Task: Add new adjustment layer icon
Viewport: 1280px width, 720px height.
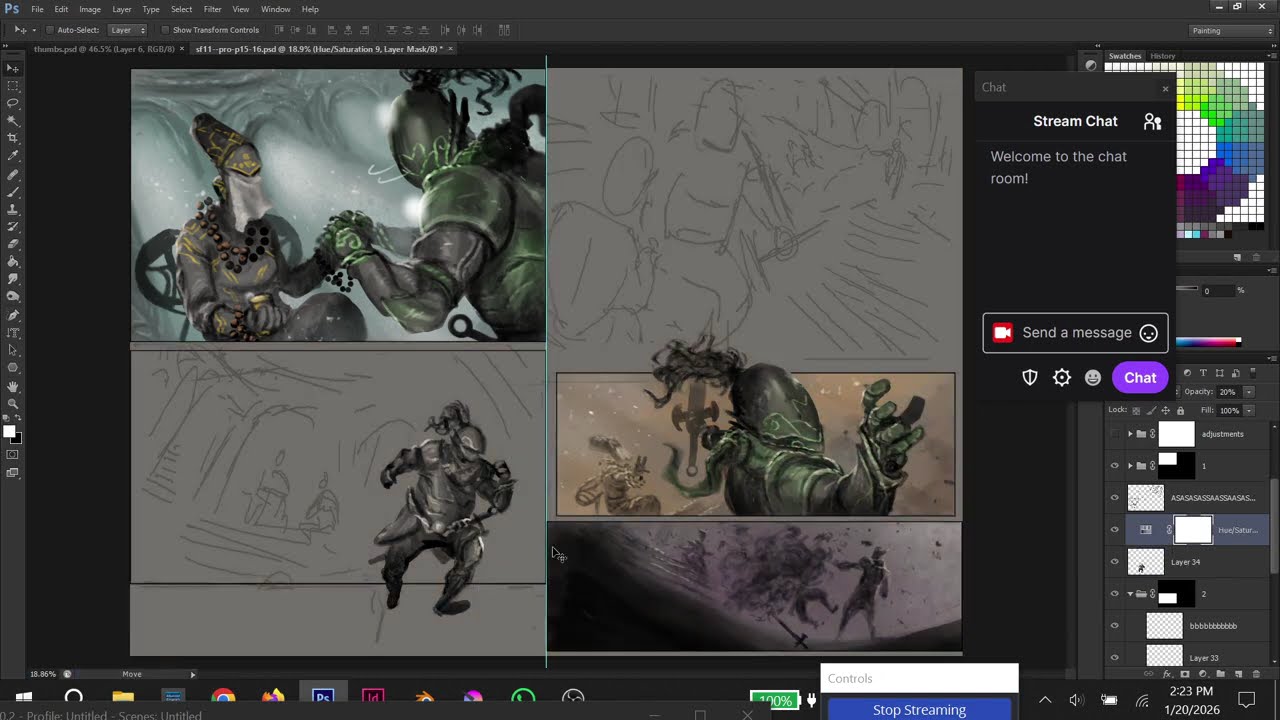Action: [x=1203, y=674]
